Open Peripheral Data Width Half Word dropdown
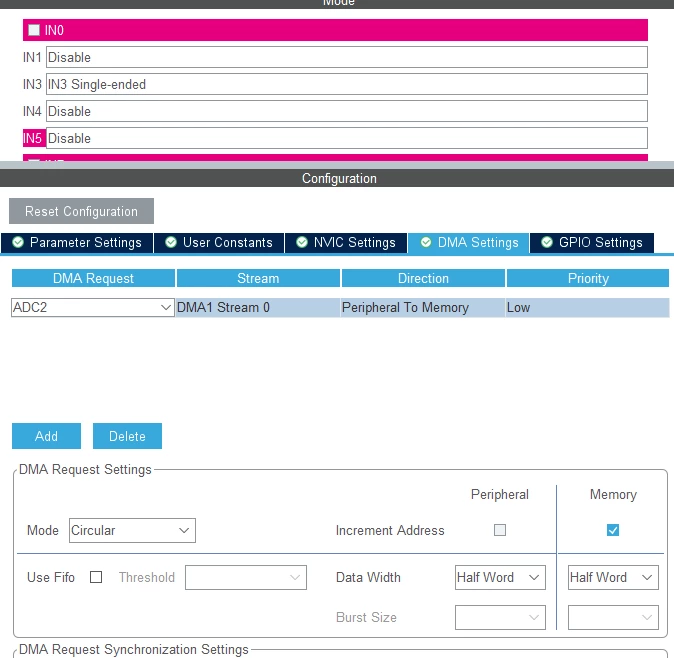Screen dimensions: 674x658 pyautogui.click(x=500, y=578)
